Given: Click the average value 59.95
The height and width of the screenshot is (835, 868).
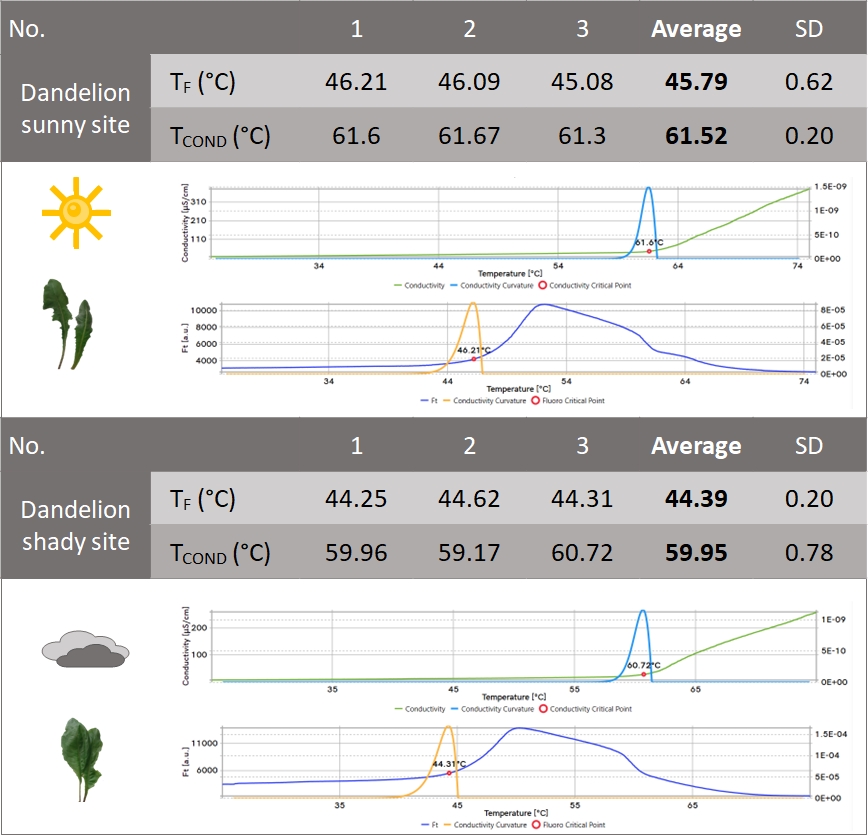Looking at the screenshot, I should tap(696, 552).
